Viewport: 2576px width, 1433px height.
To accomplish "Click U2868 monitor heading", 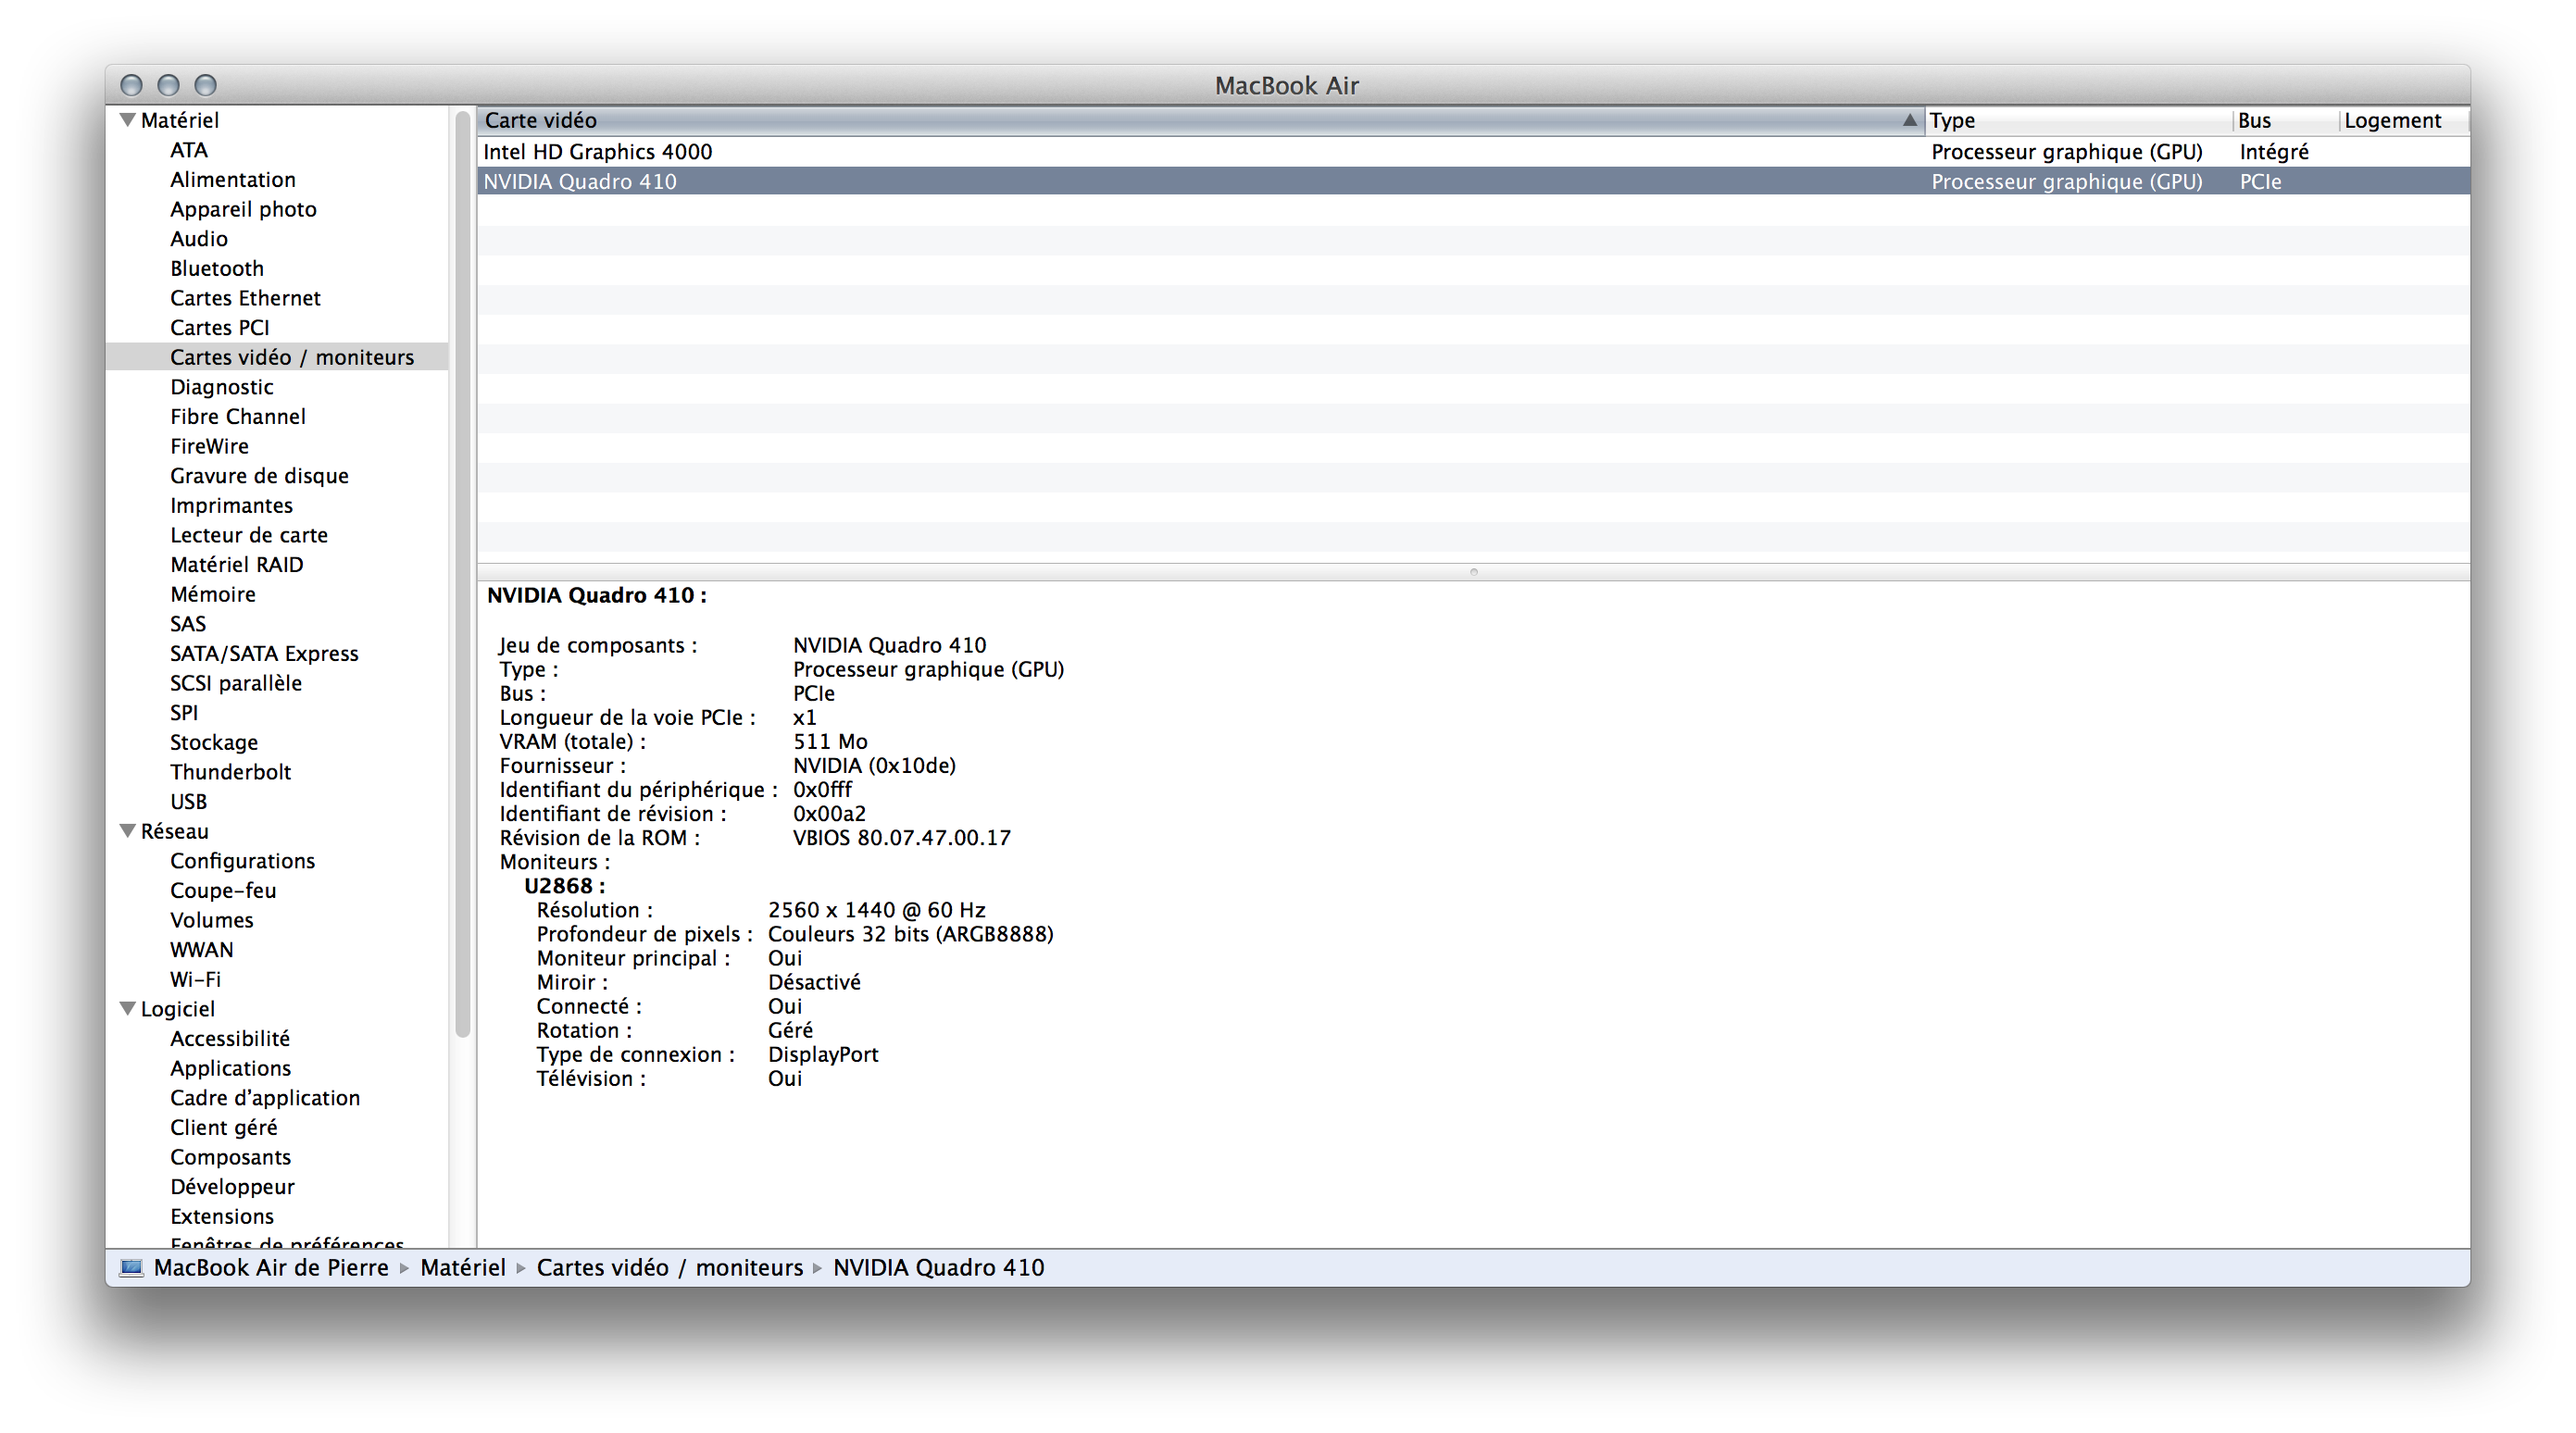I will (x=564, y=886).
